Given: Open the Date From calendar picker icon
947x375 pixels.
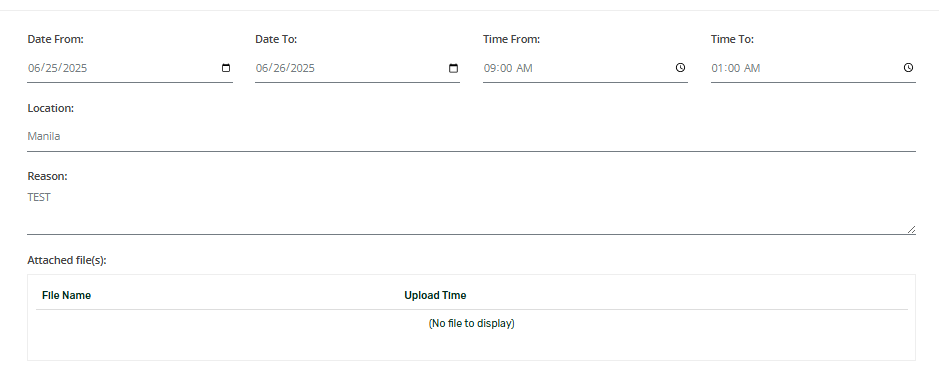Looking at the screenshot, I should tap(226, 68).
